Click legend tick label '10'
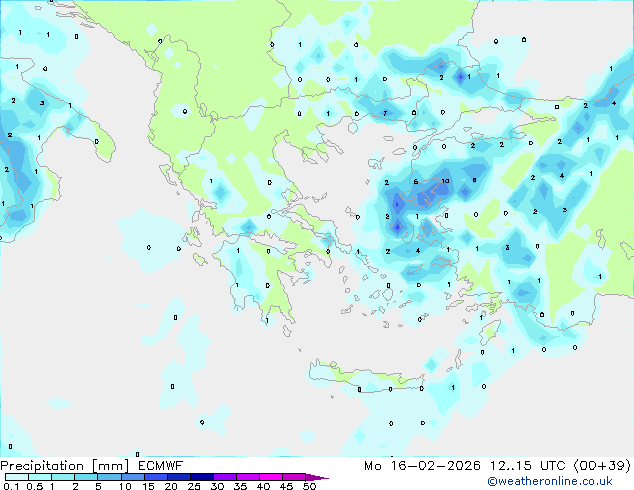Image resolution: width=634 pixels, height=490 pixels. [x=125, y=486]
